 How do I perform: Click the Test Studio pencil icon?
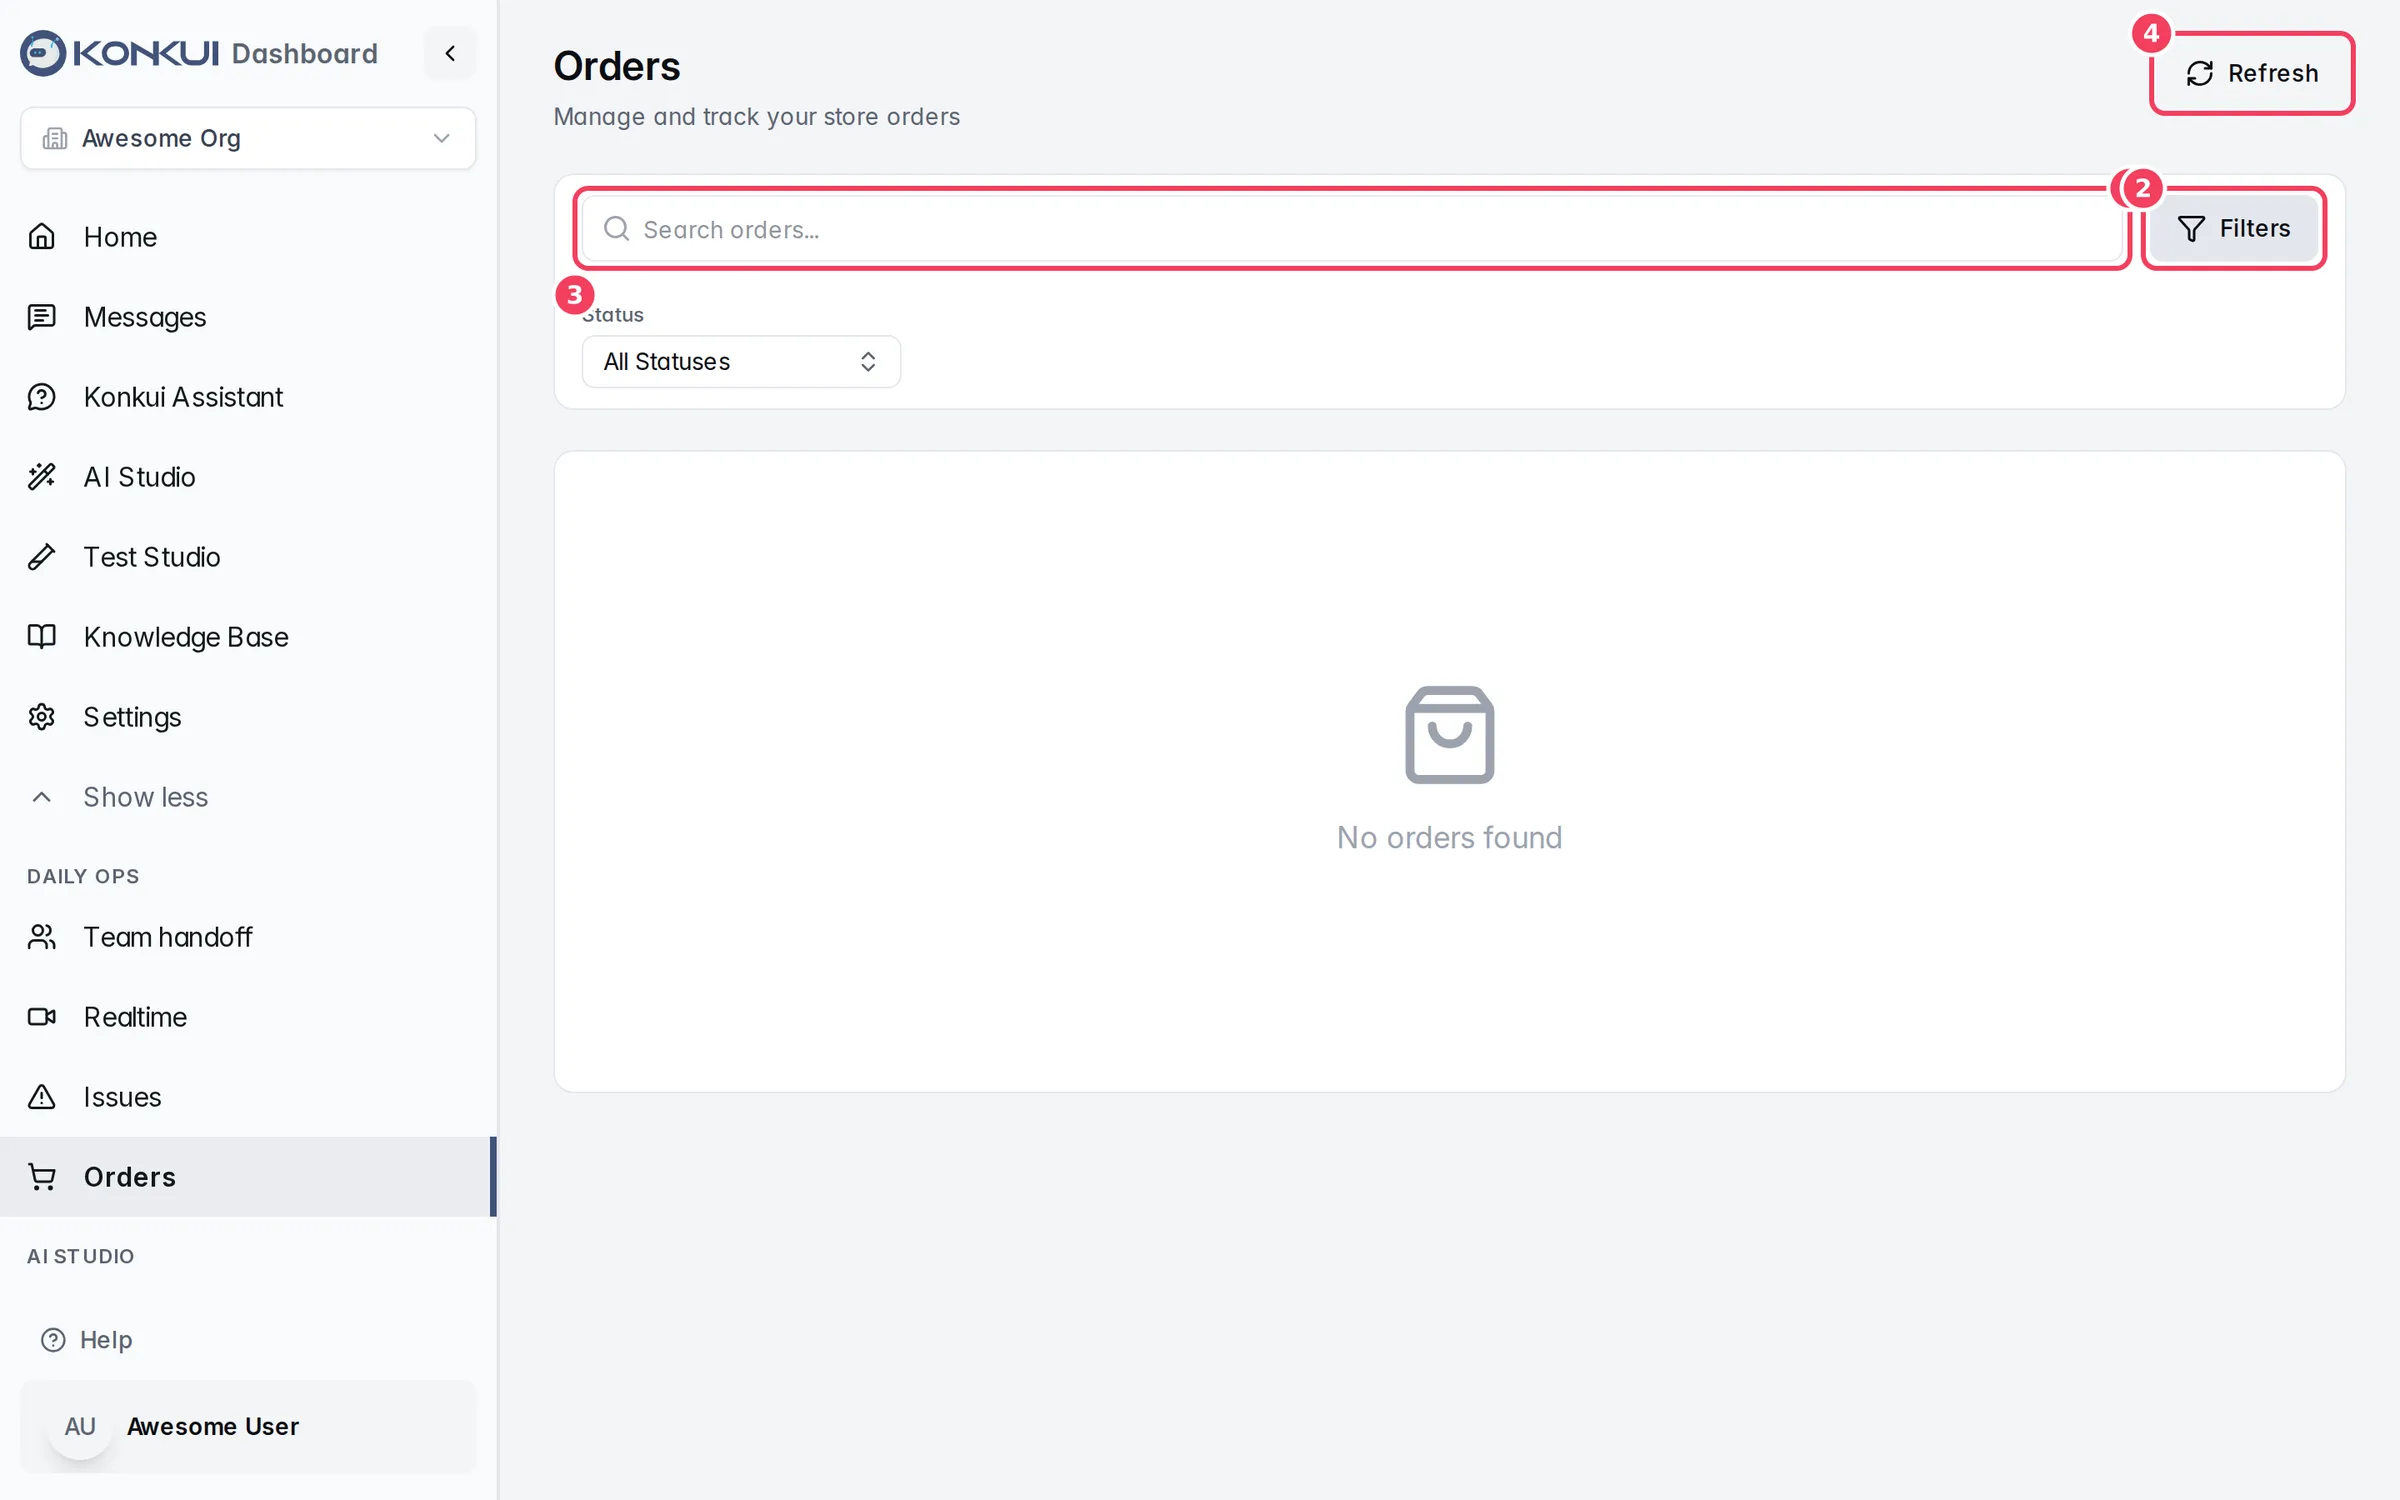[x=42, y=557]
